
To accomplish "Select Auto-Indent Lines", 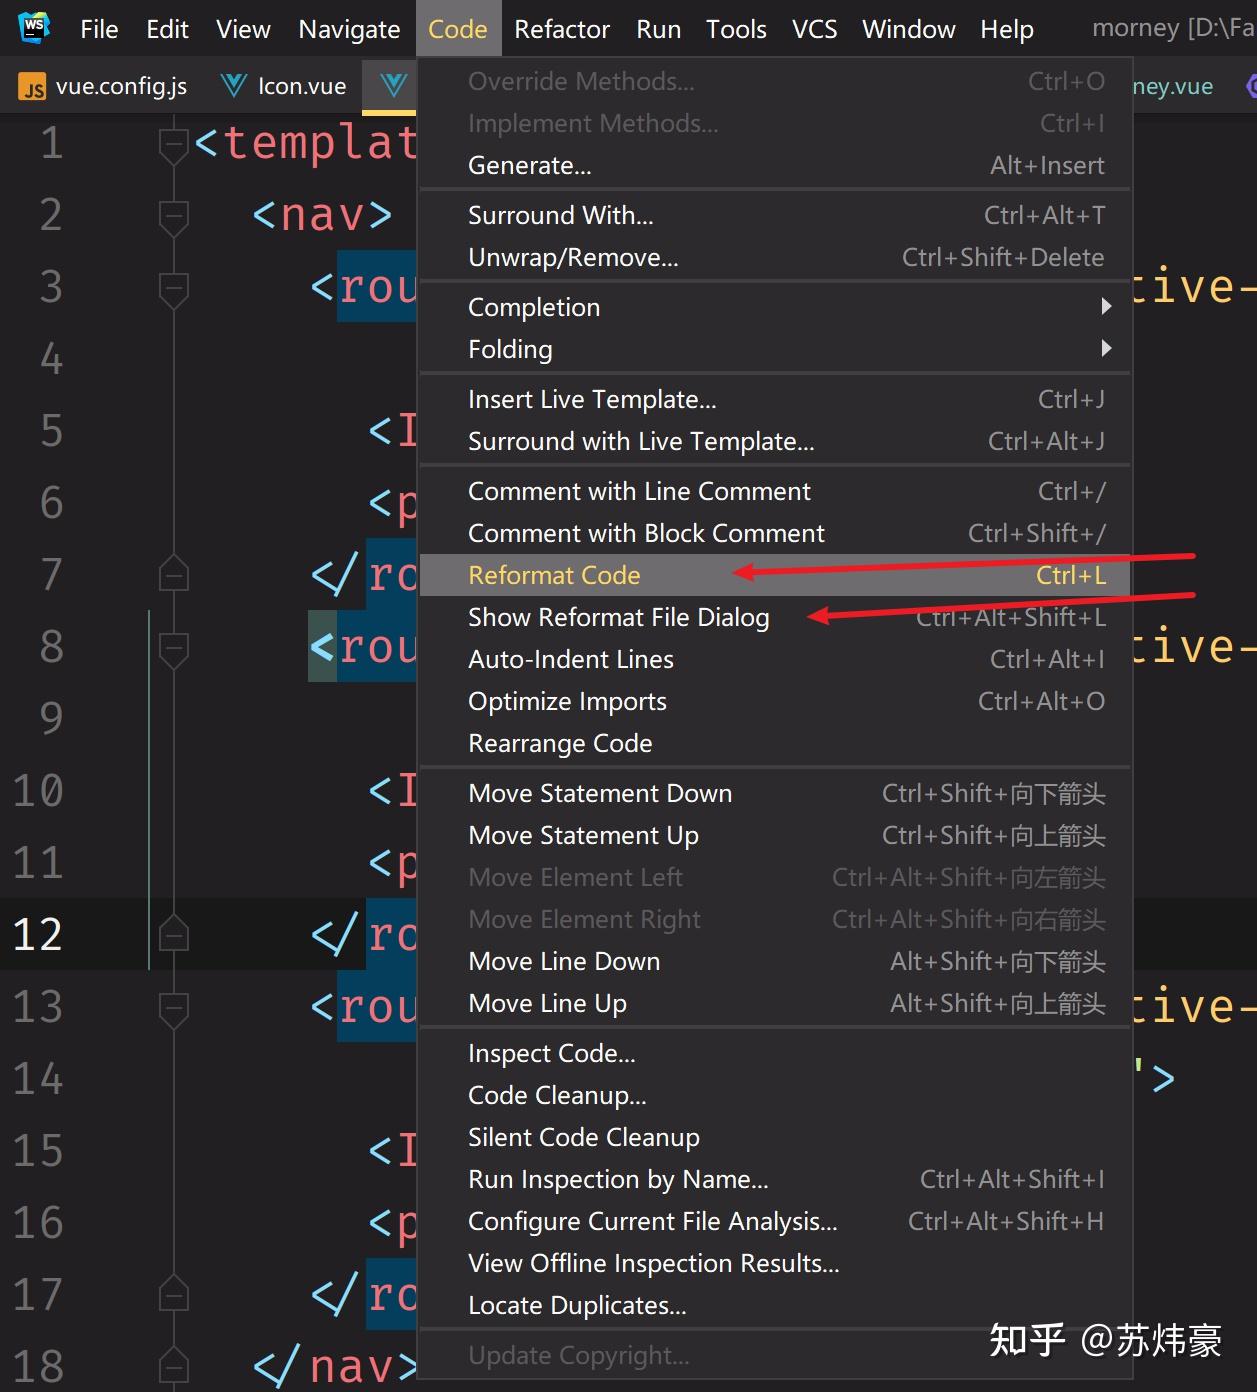I will point(775,659).
